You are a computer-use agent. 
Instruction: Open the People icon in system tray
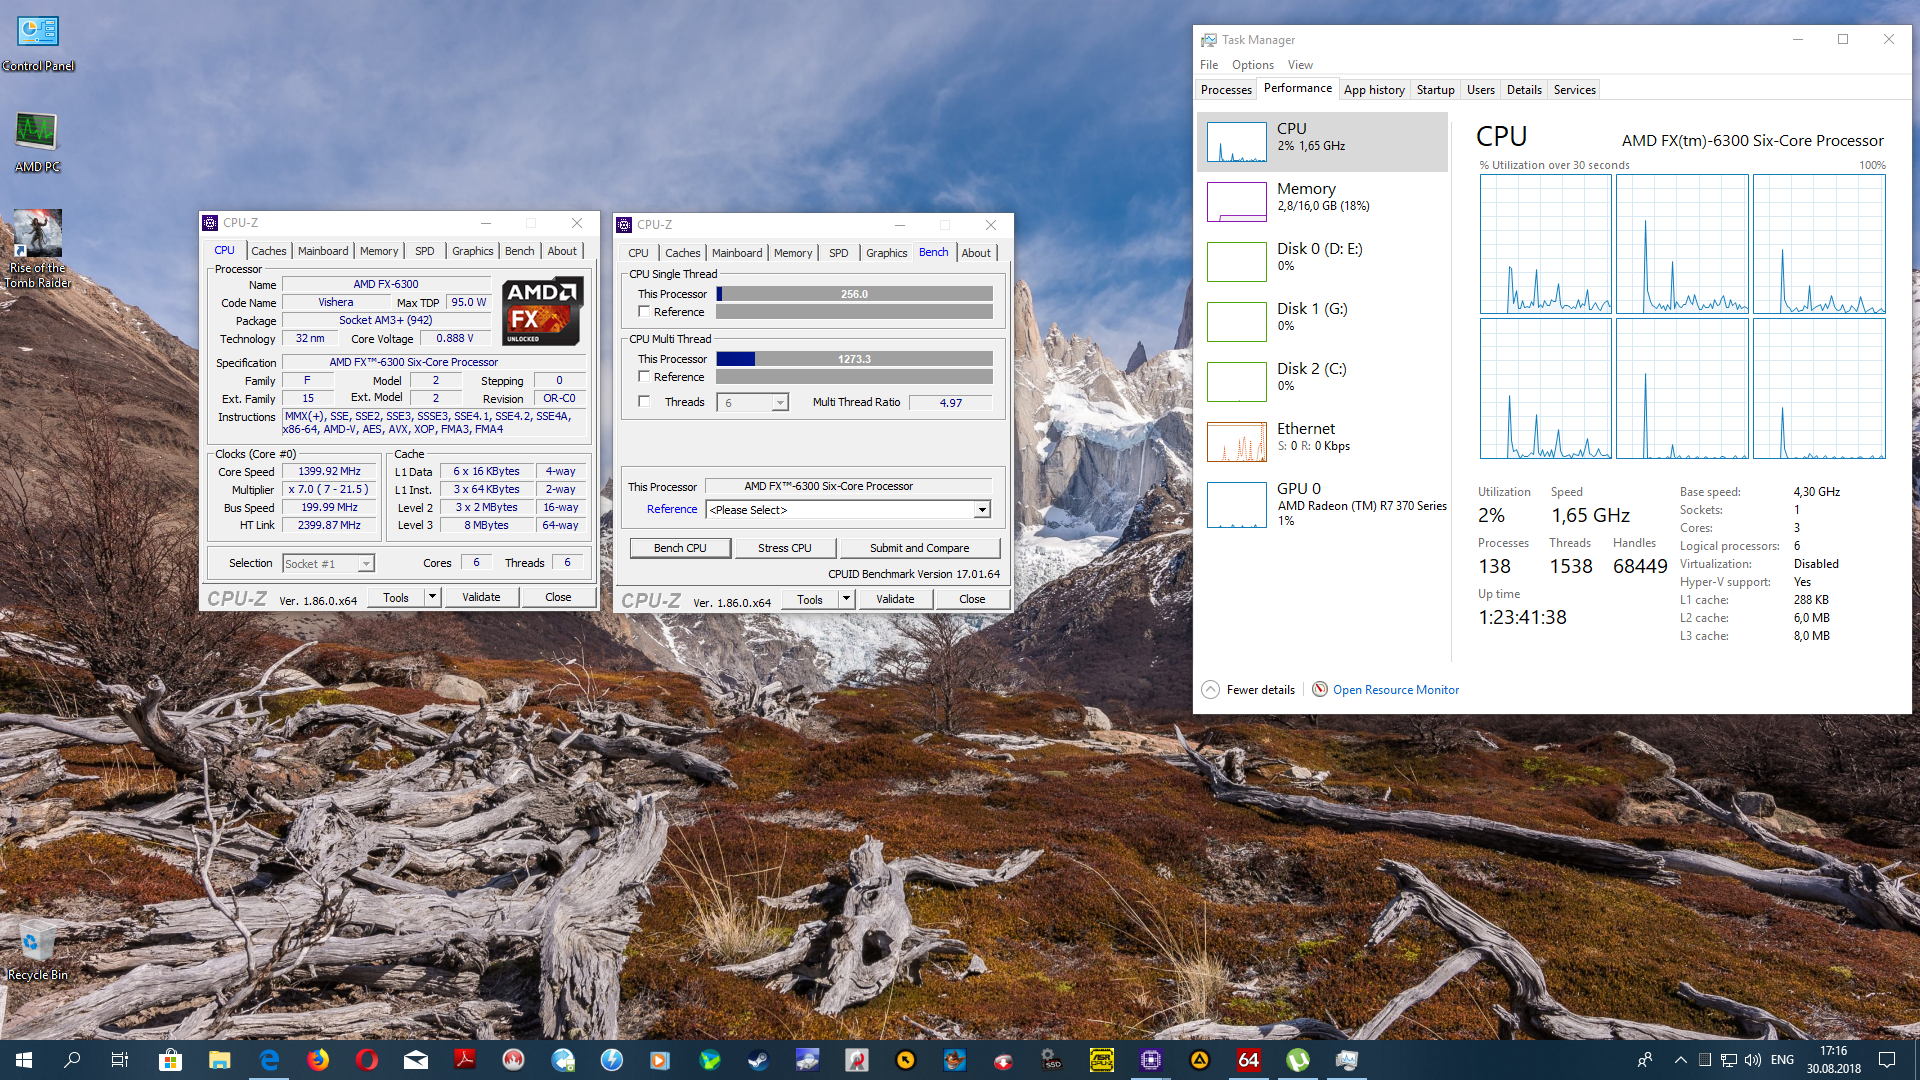1645,1060
